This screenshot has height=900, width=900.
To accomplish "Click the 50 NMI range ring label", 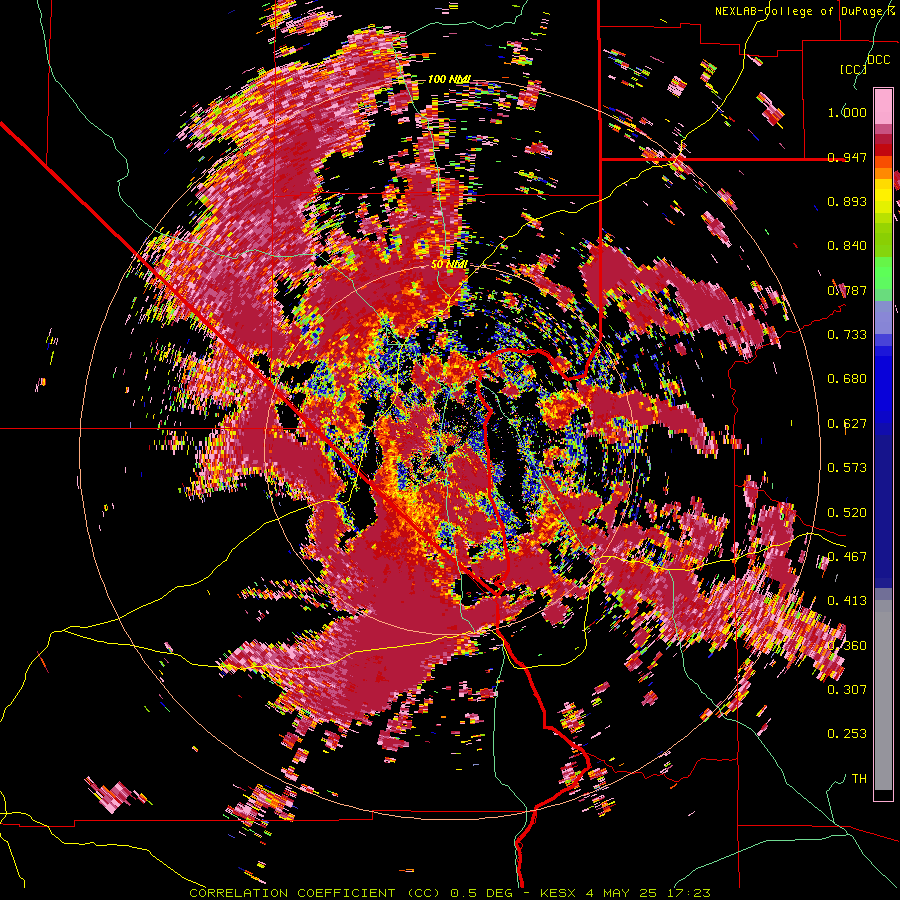I will tap(449, 265).
